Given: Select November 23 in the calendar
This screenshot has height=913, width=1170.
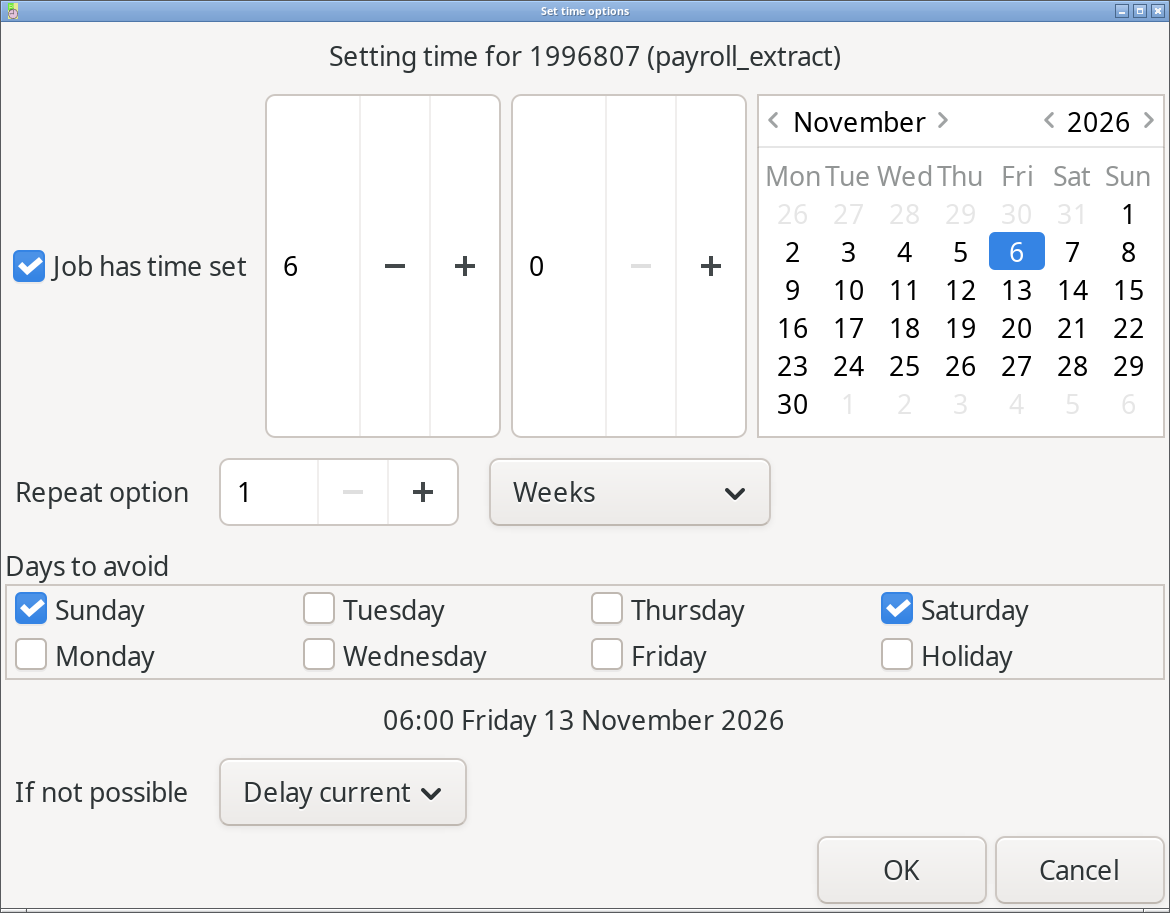Looking at the screenshot, I should pos(792,366).
